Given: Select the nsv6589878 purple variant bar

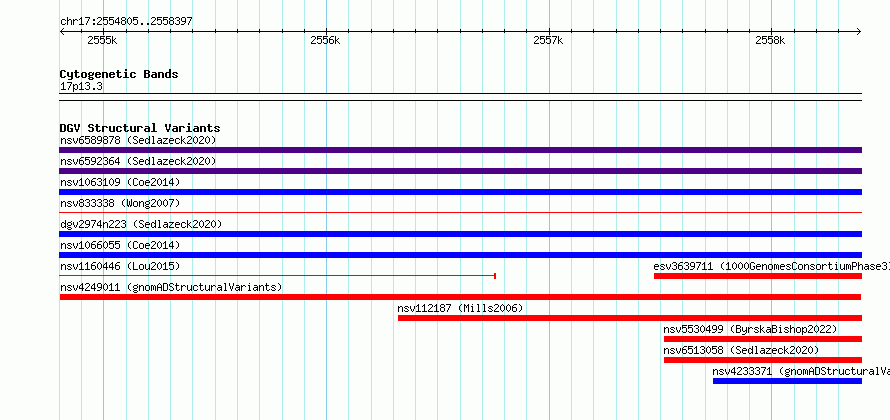Looking at the screenshot, I should [460, 150].
